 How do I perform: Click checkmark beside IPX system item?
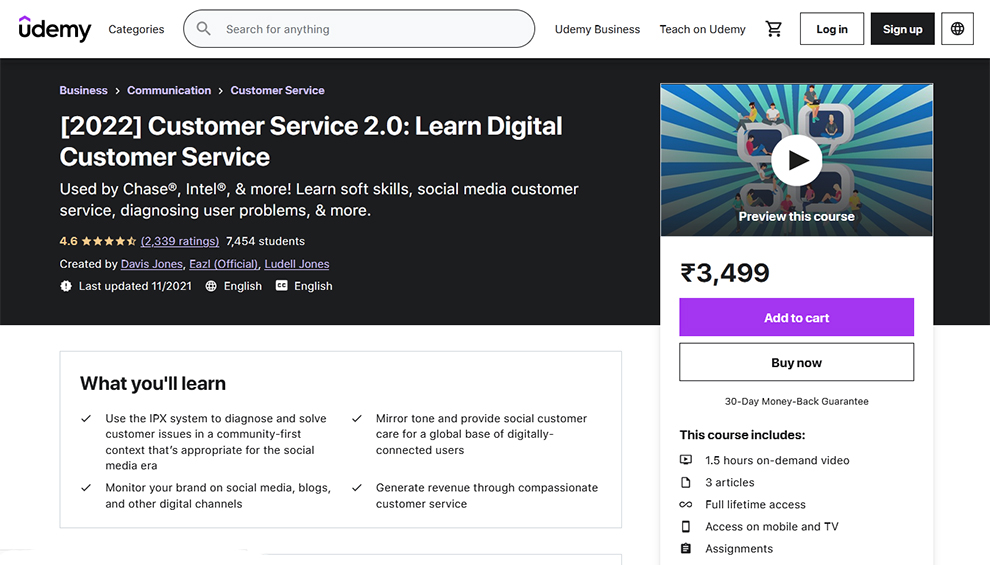(x=86, y=419)
